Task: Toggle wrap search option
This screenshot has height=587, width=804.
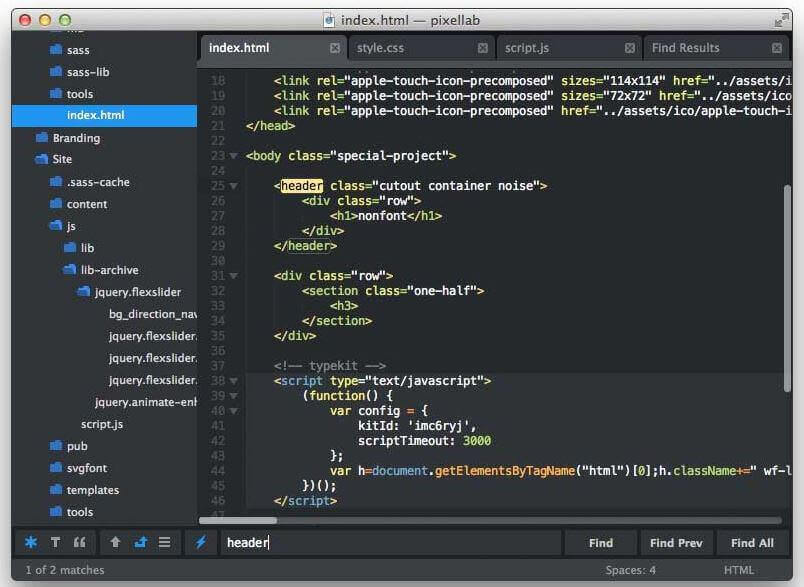Action: tap(140, 542)
